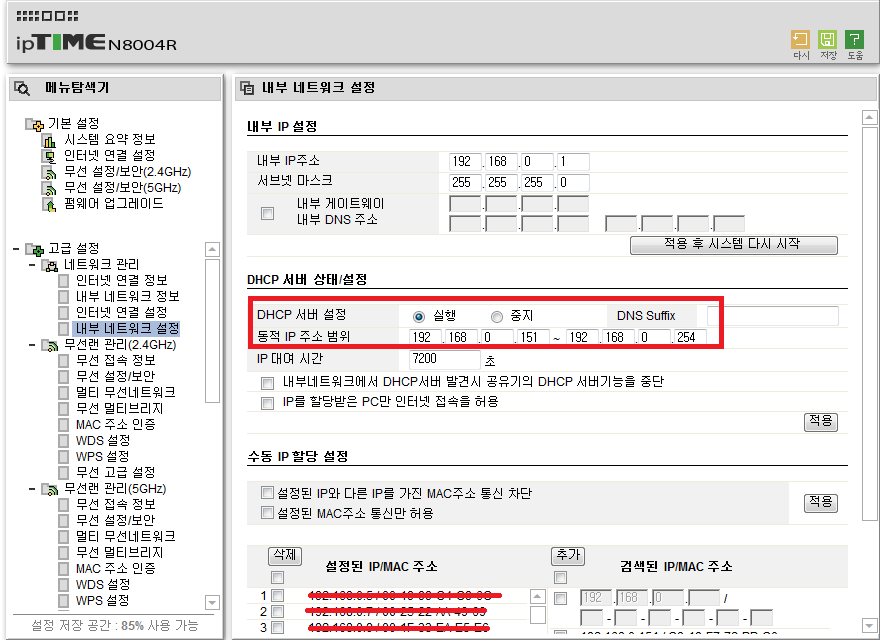Screen dimensions: 880x640
Task: Click the 추가 button above 검색된 IP/MAC list
Action: tap(568, 556)
